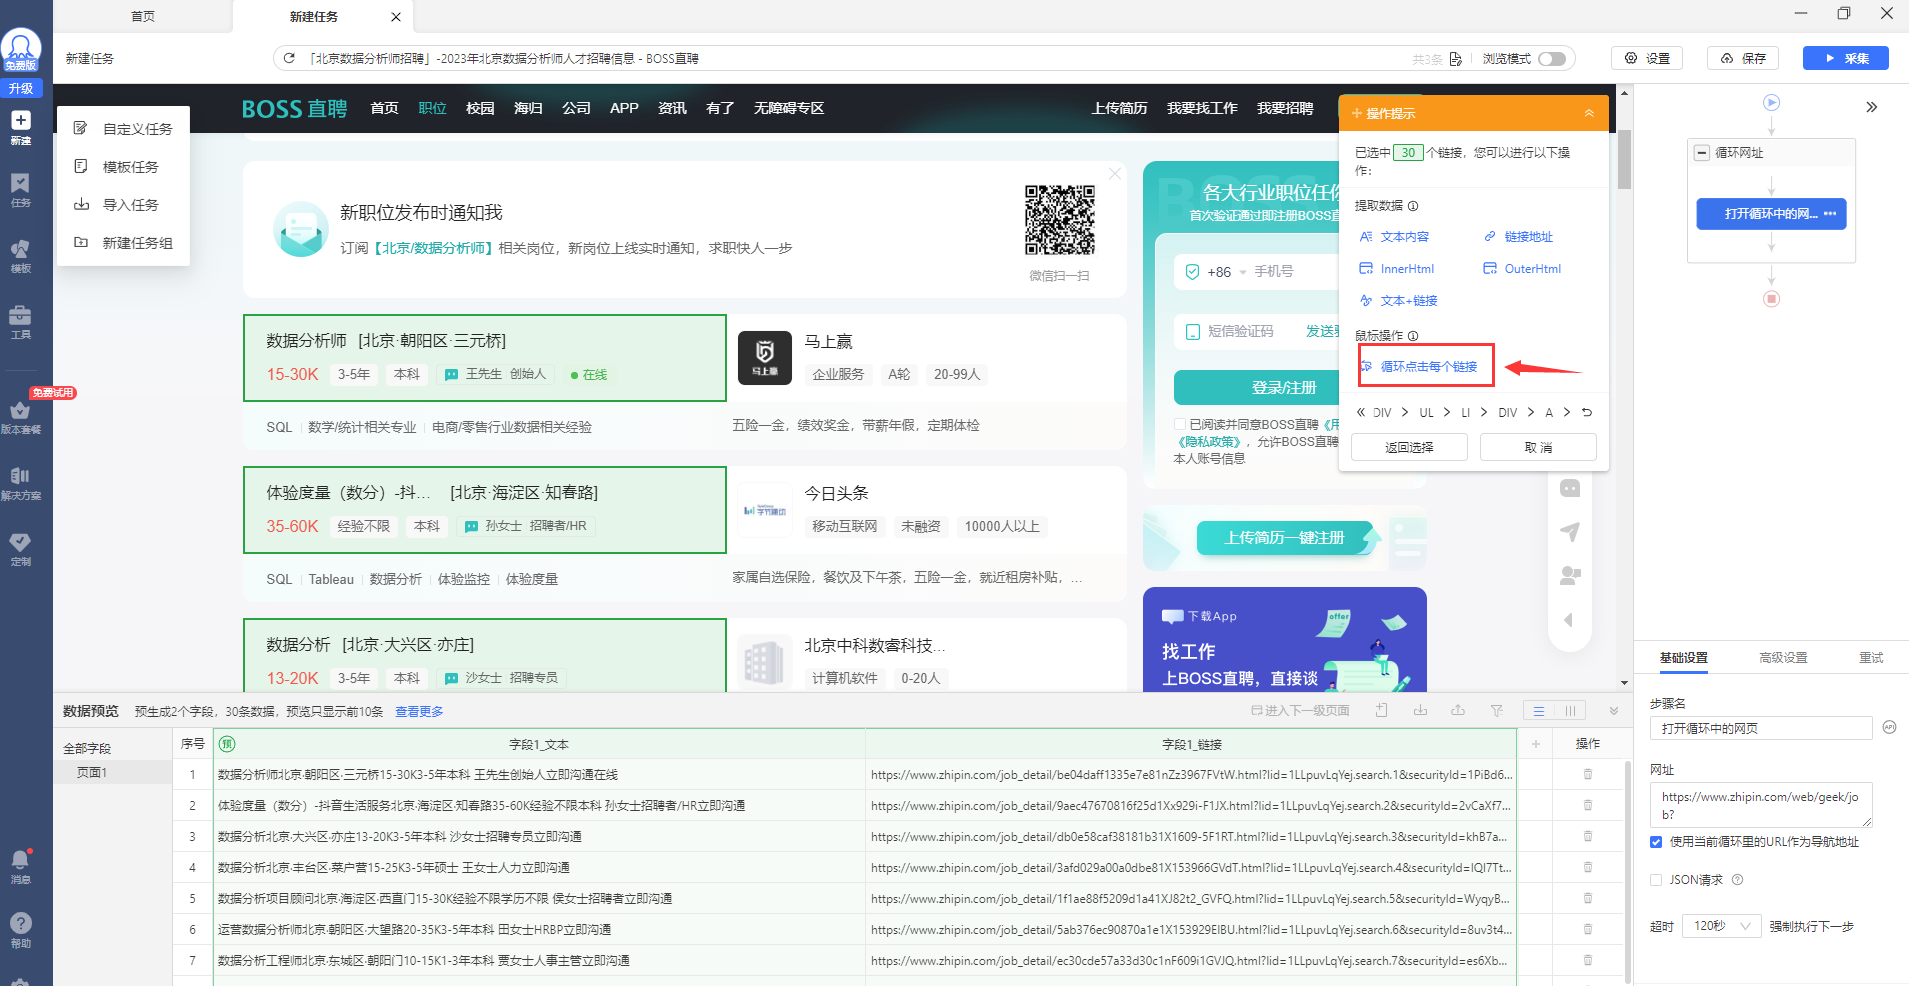This screenshot has width=1909, height=986.
Task: Click the 文本内容 extraction option
Action: click(1394, 237)
